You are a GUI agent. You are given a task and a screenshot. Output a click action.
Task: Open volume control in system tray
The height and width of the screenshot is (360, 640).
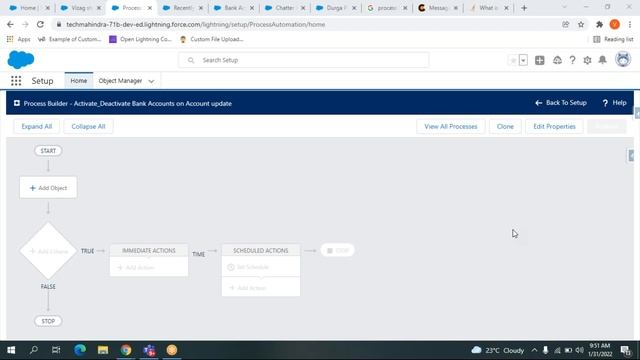pyautogui.click(x=579, y=350)
